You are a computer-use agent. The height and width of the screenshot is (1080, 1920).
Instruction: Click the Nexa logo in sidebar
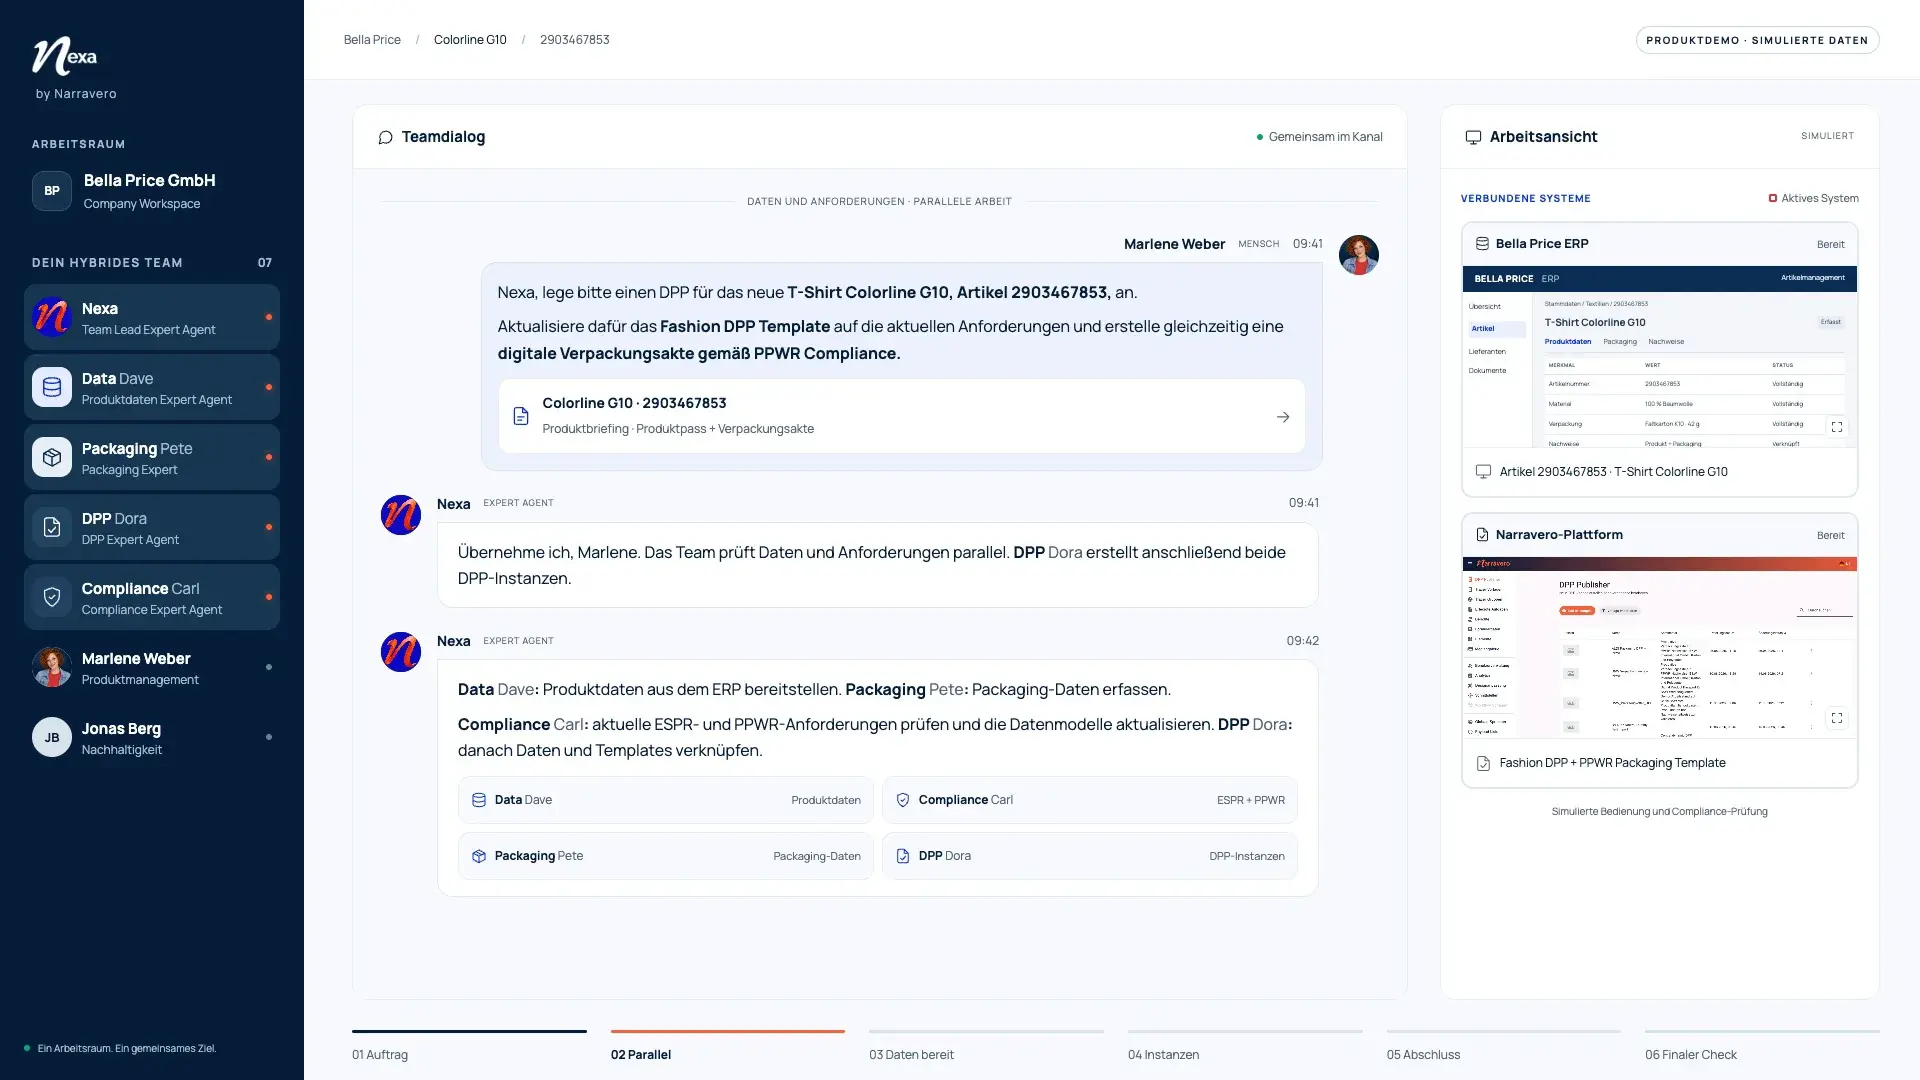pos(65,57)
